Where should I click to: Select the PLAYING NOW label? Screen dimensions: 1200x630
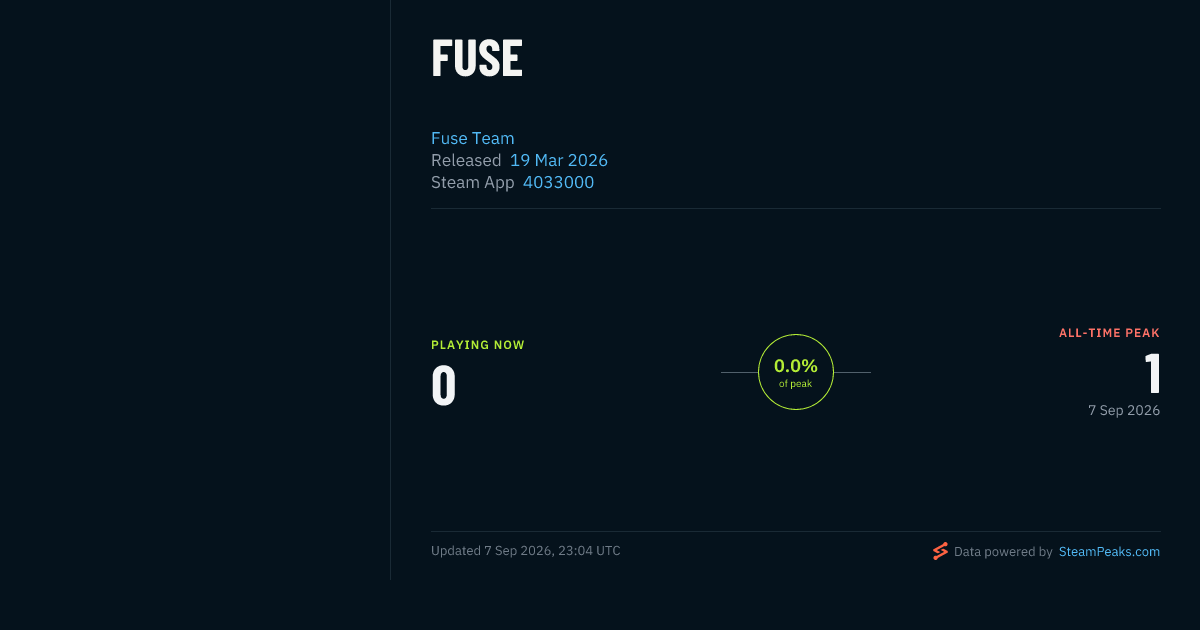coord(478,345)
